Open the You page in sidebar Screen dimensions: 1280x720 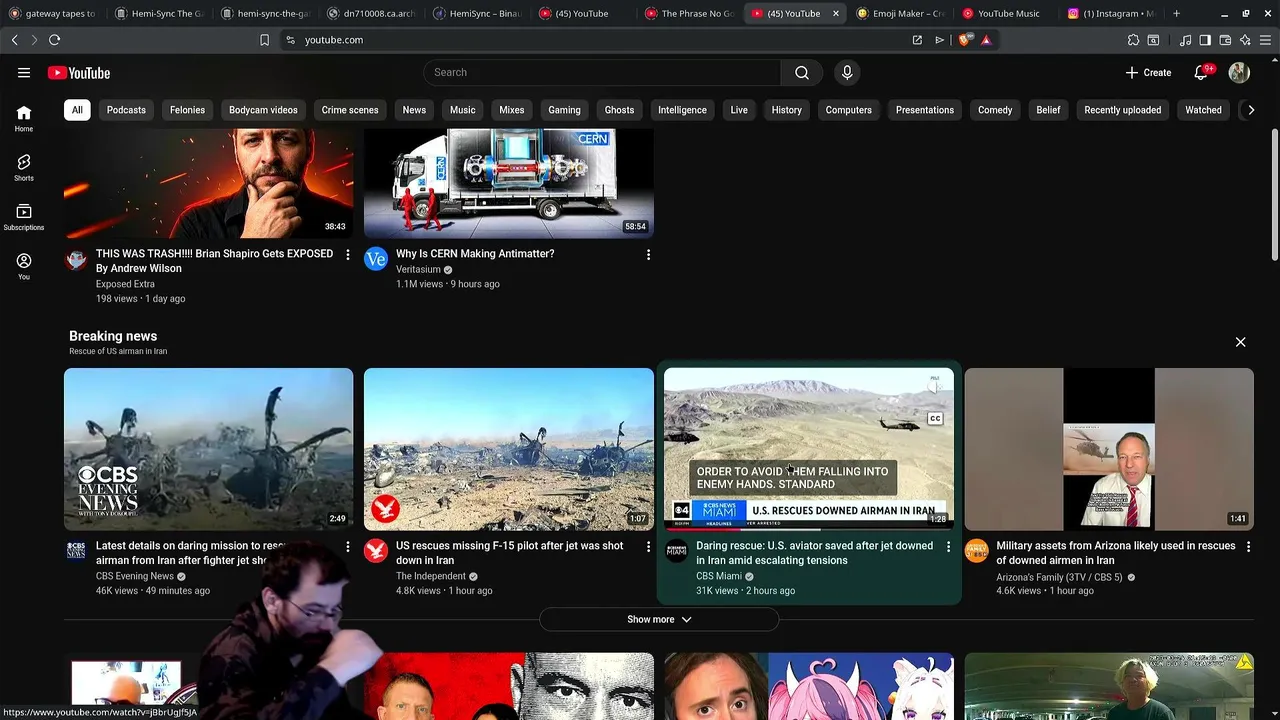click(x=24, y=266)
